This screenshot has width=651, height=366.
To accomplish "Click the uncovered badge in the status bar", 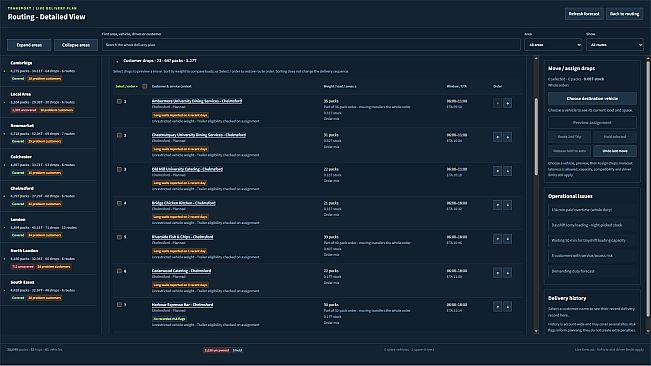I will pyautogui.click(x=217, y=350).
